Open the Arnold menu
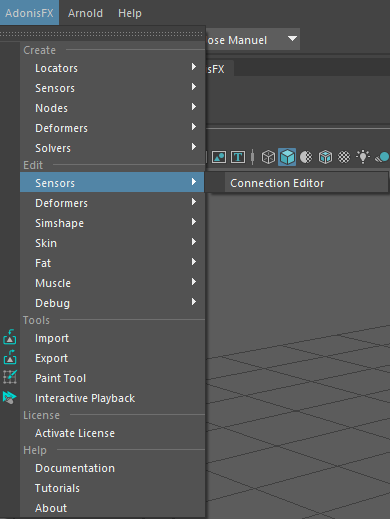 tap(85, 13)
